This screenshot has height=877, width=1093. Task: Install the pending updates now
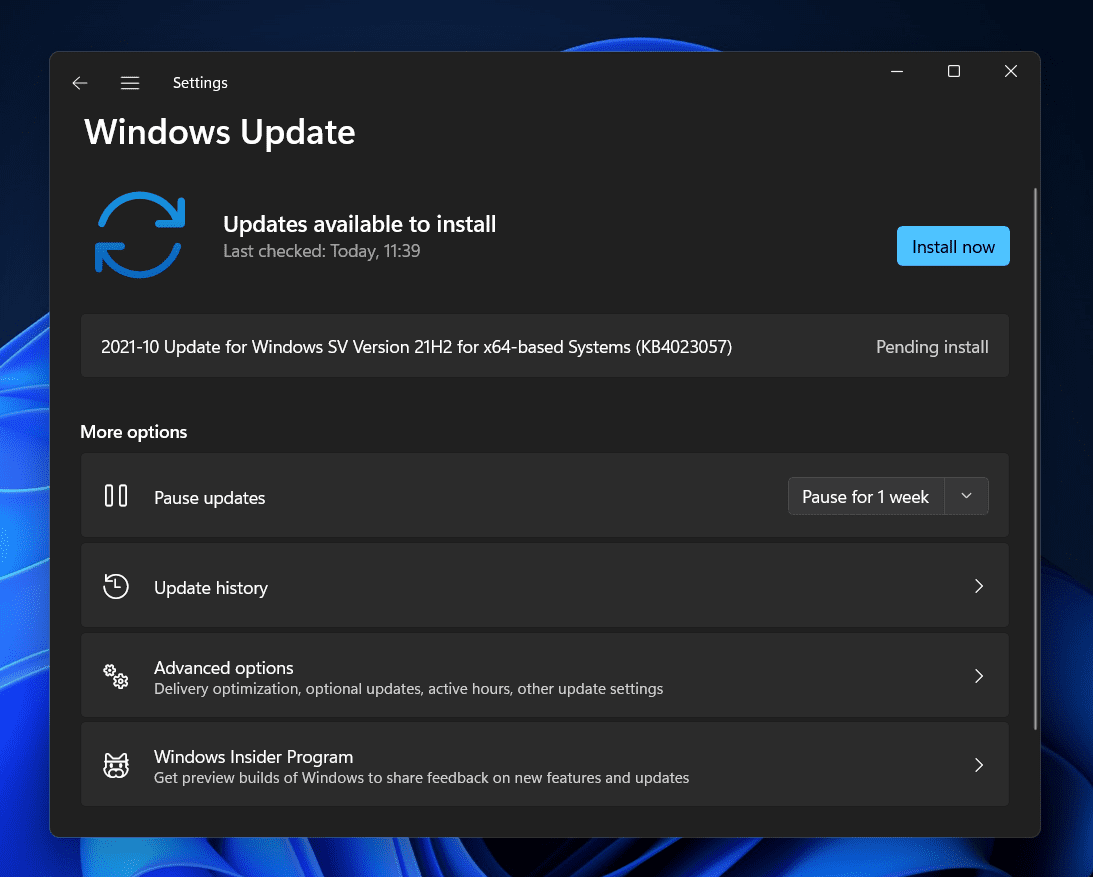[x=953, y=246]
